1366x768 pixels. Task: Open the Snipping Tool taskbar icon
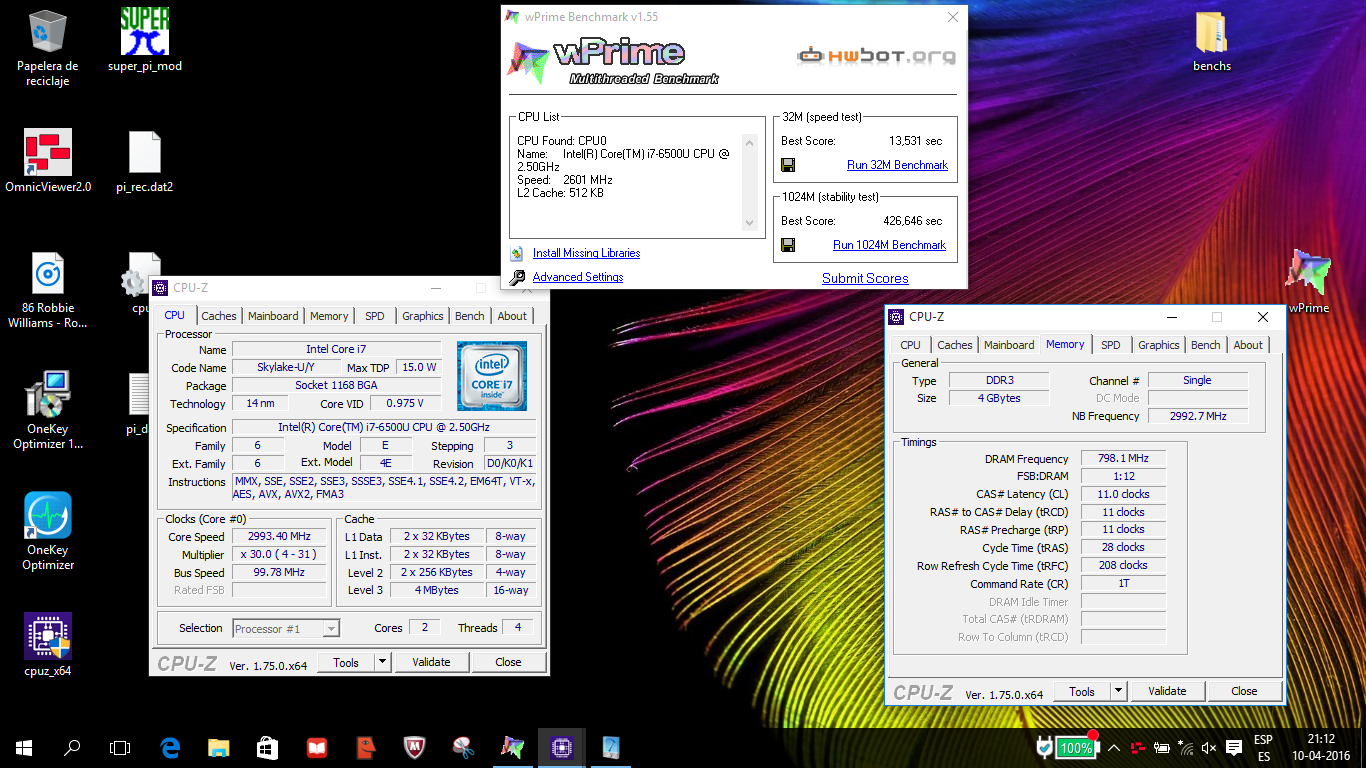click(x=463, y=747)
